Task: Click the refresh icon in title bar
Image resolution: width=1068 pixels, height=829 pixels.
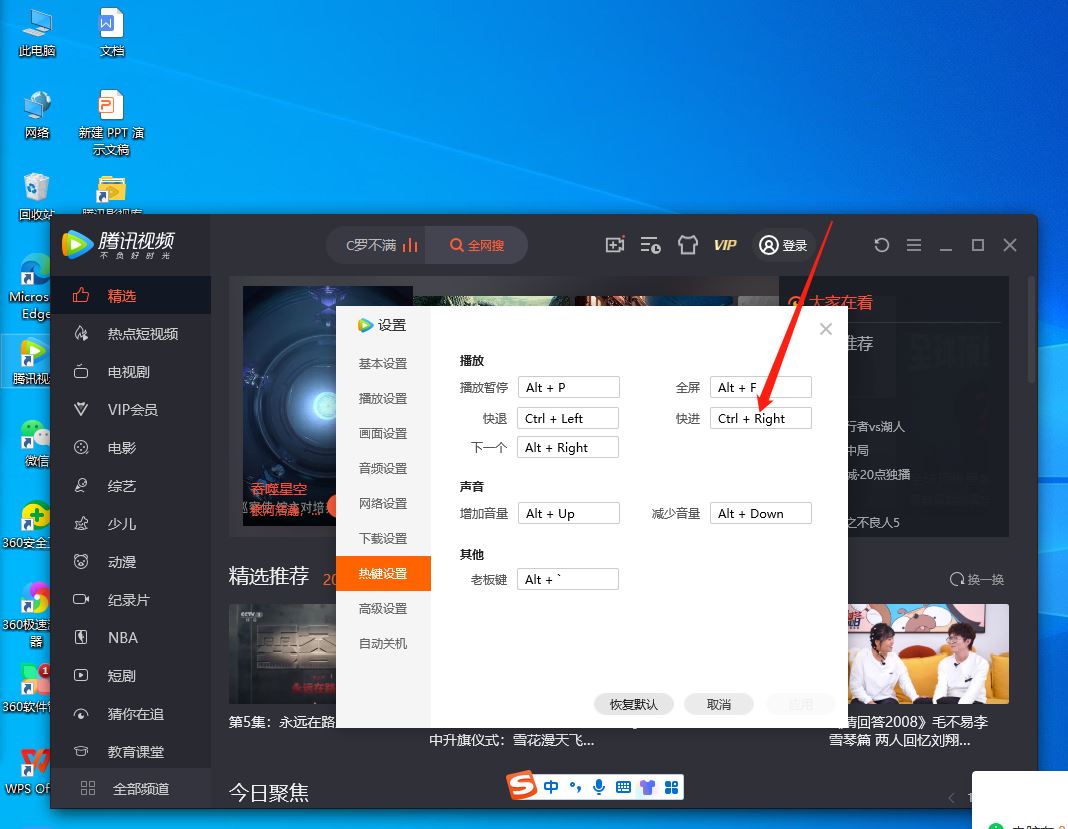Action: pos(881,245)
